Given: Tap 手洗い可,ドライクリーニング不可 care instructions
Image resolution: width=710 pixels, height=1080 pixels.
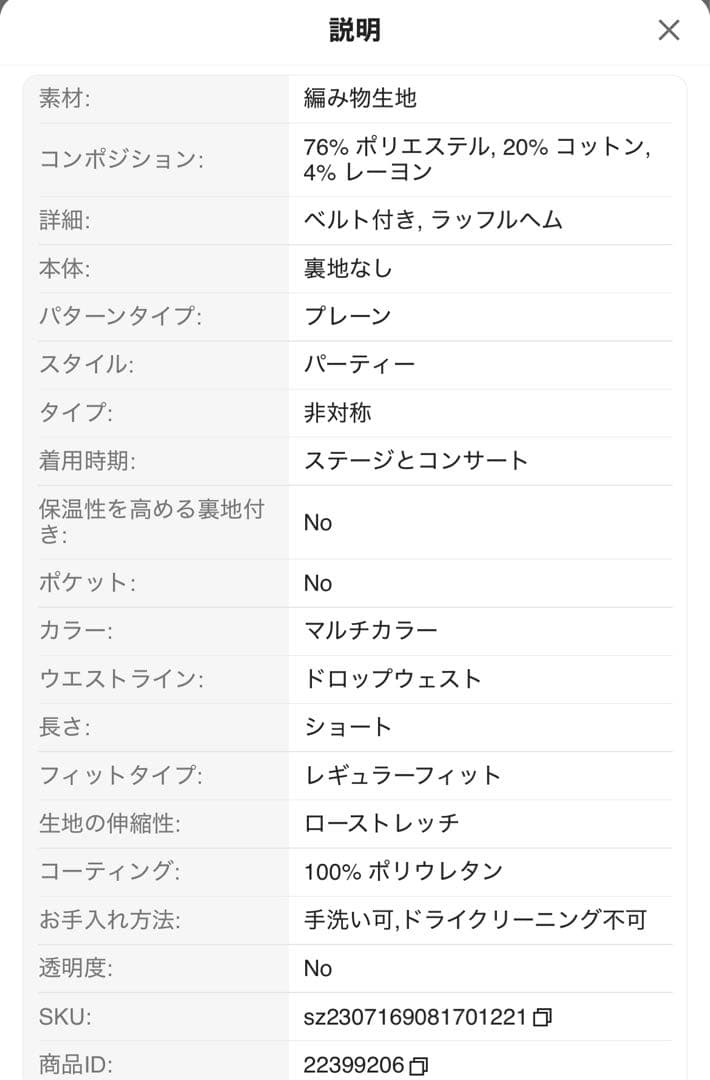Looking at the screenshot, I should click(x=475, y=920).
